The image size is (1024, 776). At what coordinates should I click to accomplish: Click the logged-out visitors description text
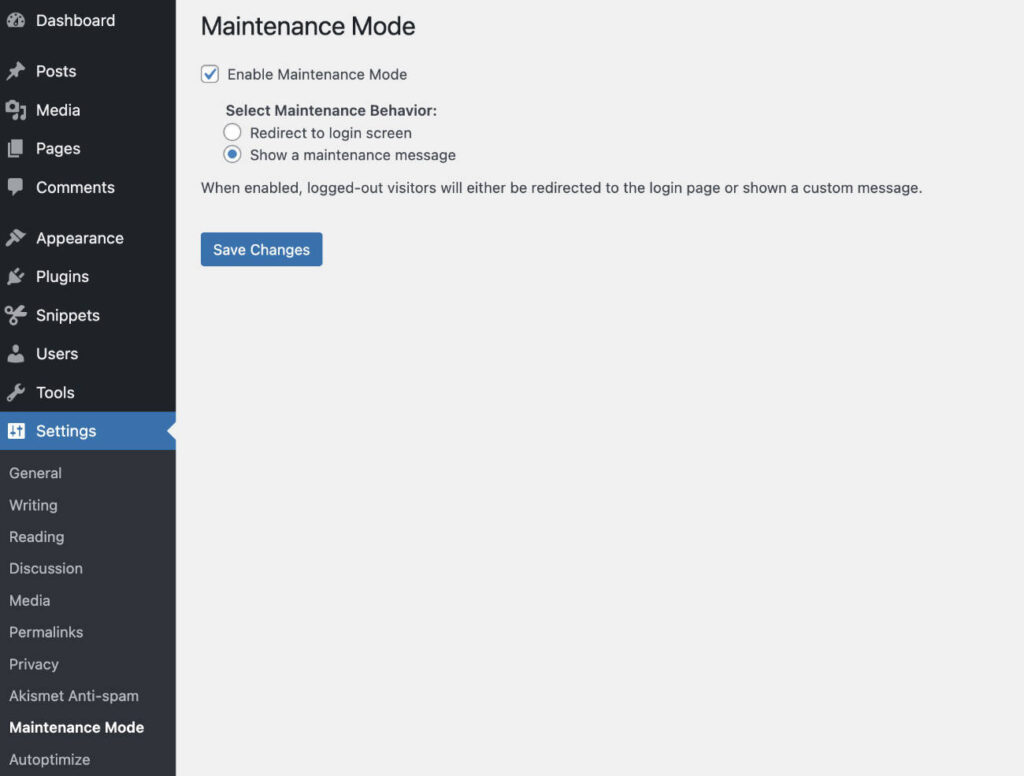coord(562,188)
